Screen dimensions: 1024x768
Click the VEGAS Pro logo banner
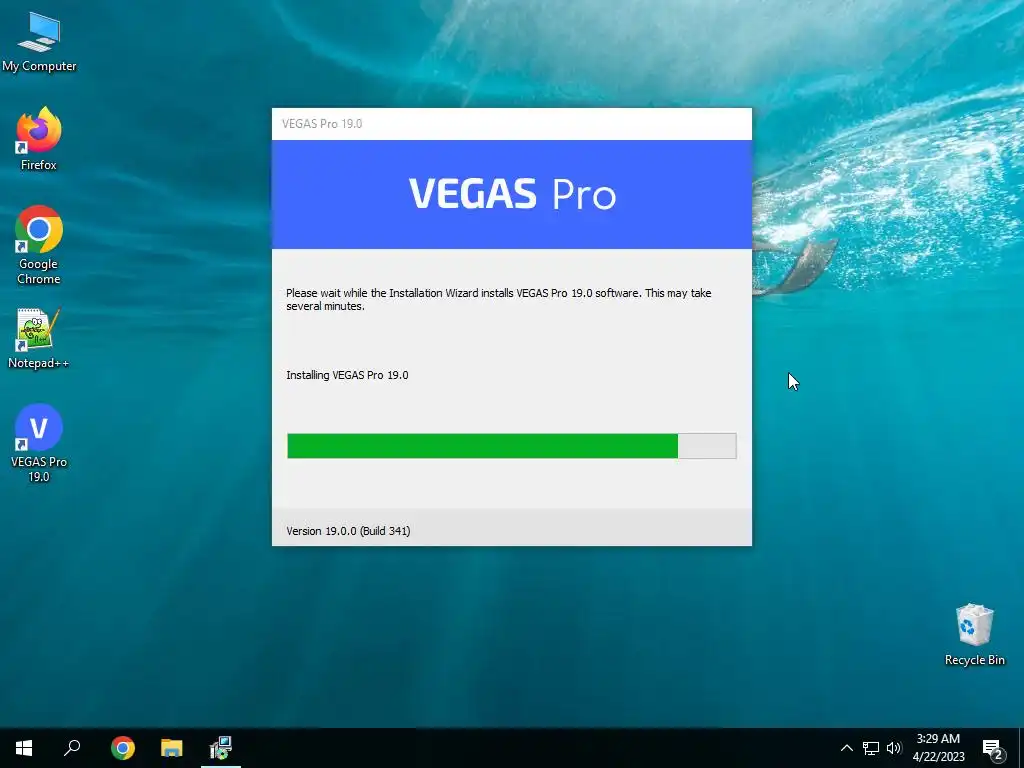click(512, 195)
